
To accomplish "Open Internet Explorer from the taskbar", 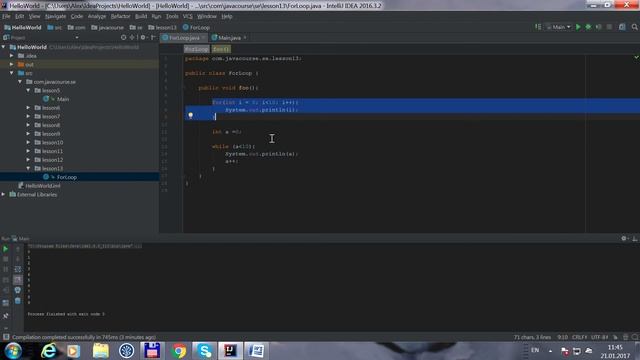I will click(x=49, y=351).
